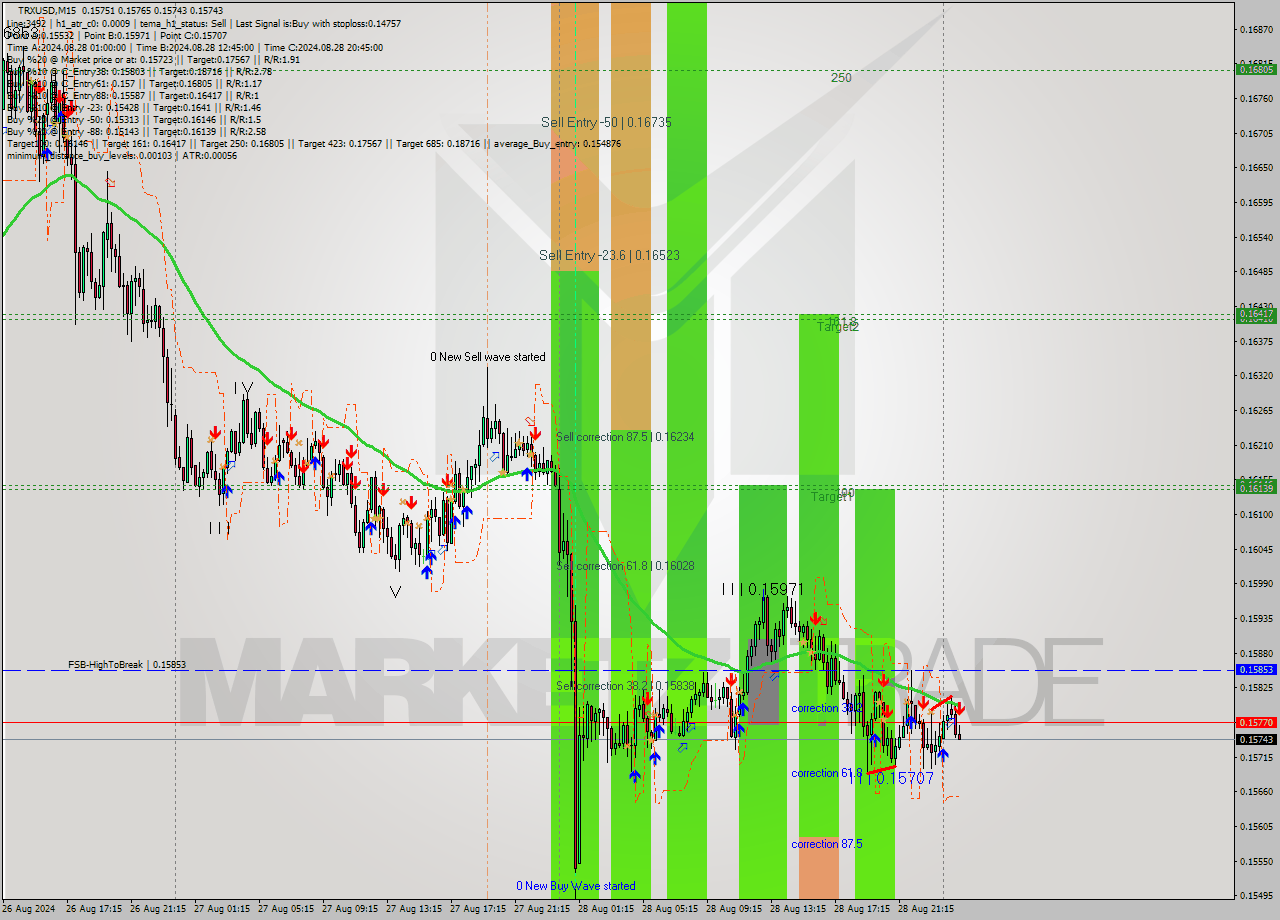Click the red 0.15770 price tag on axis
1280x920 pixels.
(1257, 721)
